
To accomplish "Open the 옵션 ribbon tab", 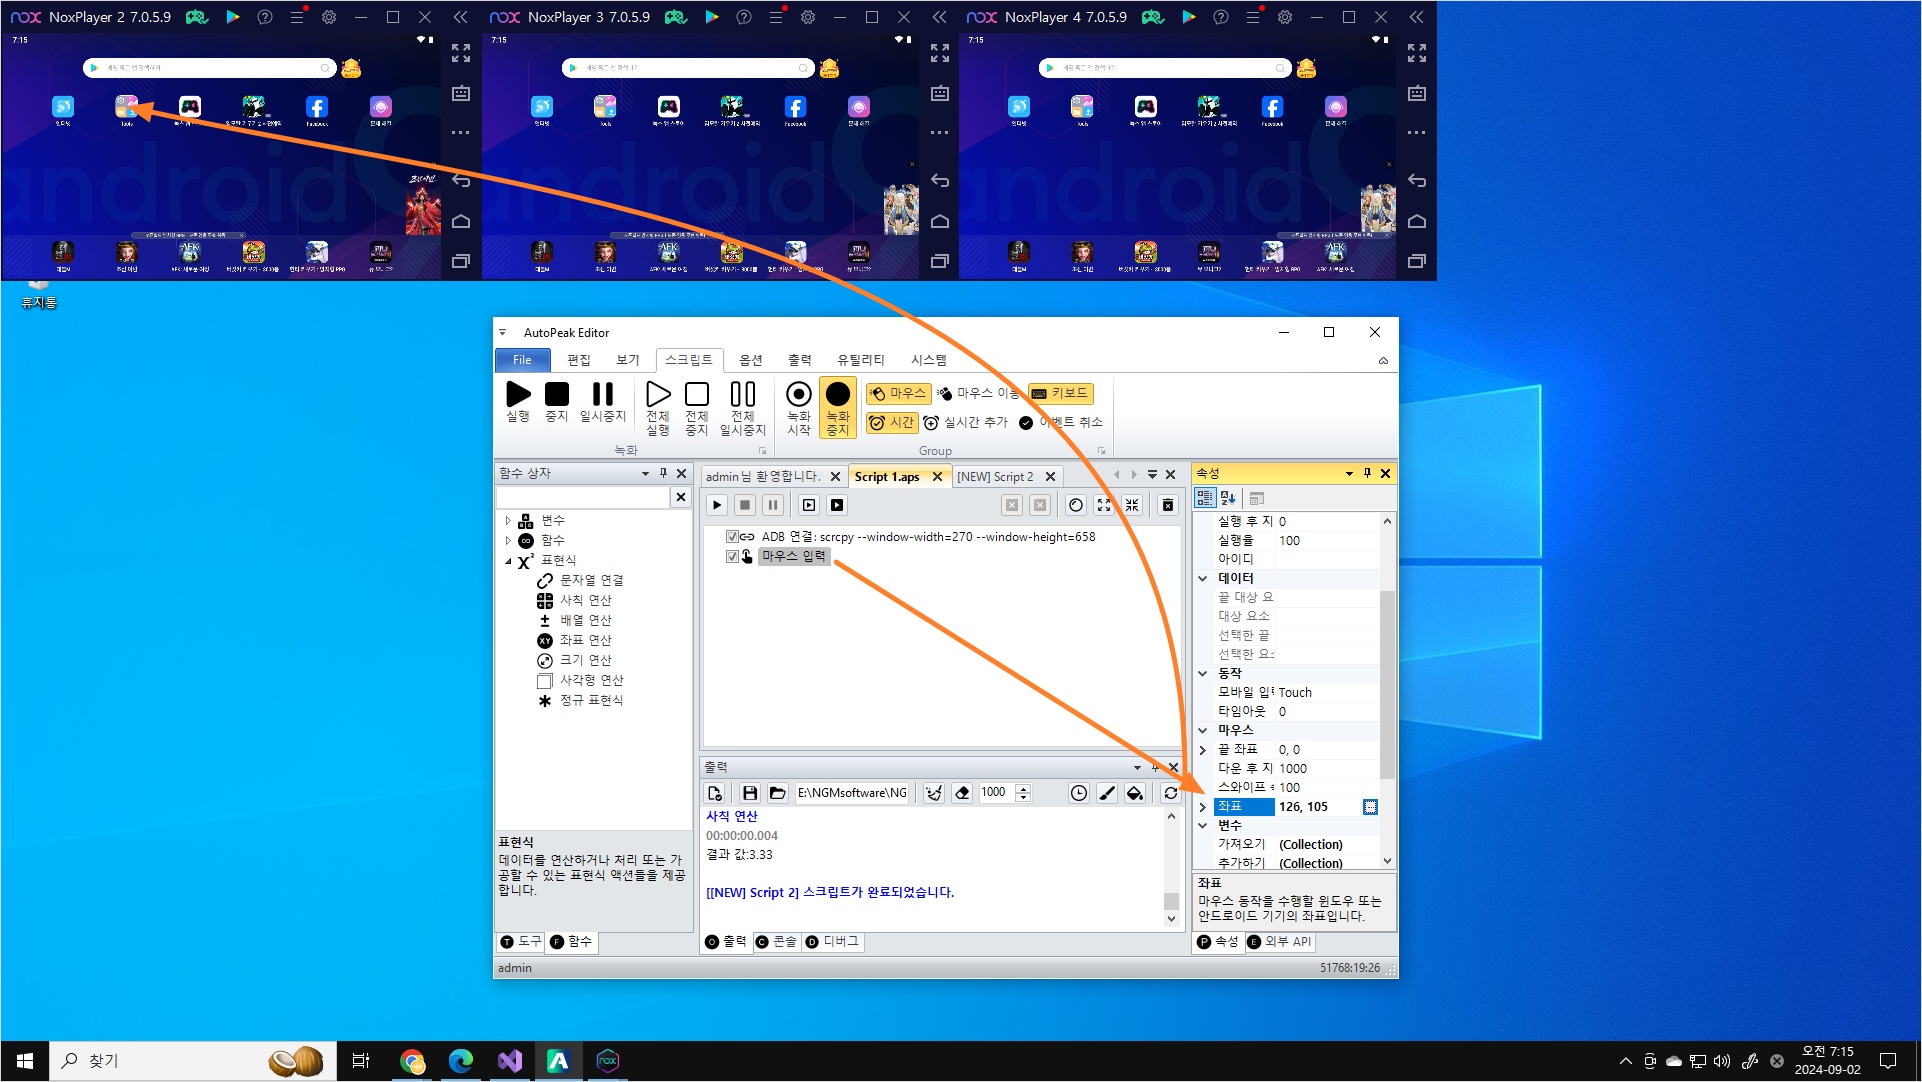I will pos(750,360).
